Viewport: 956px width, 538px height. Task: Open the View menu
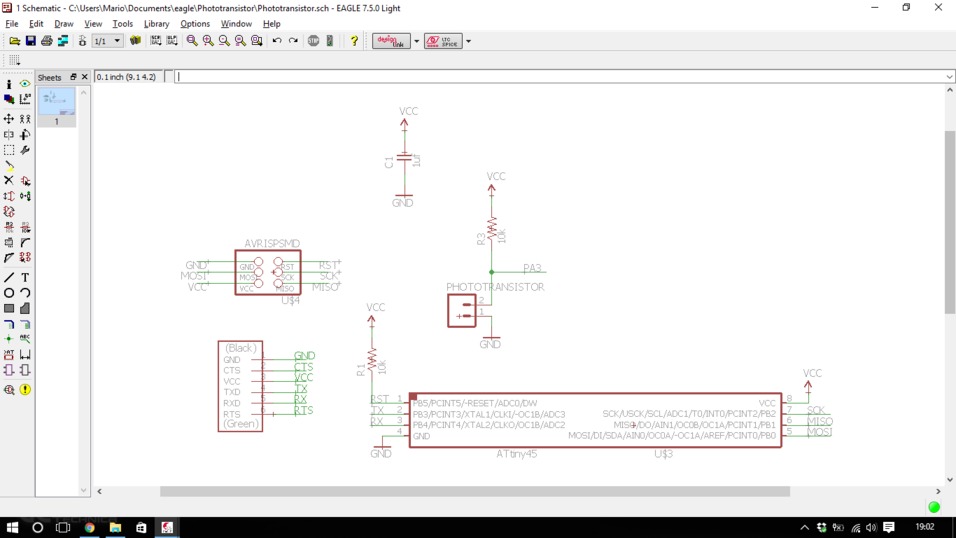coord(93,24)
